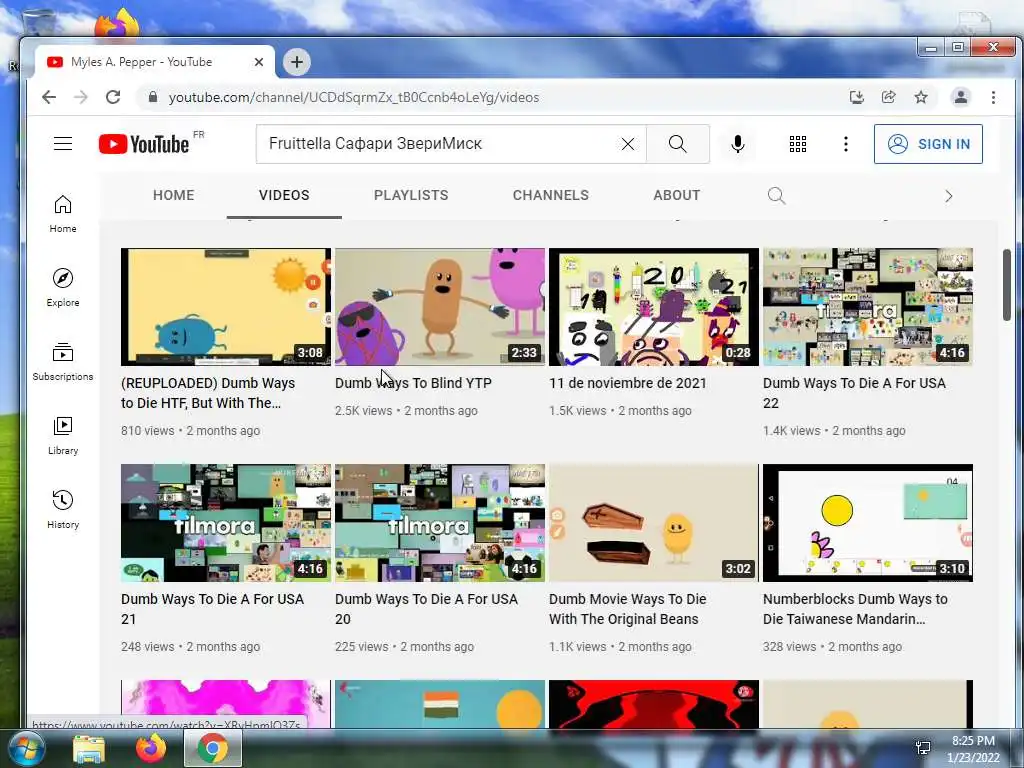Click the page vertical scrollbar

click(x=1007, y=284)
